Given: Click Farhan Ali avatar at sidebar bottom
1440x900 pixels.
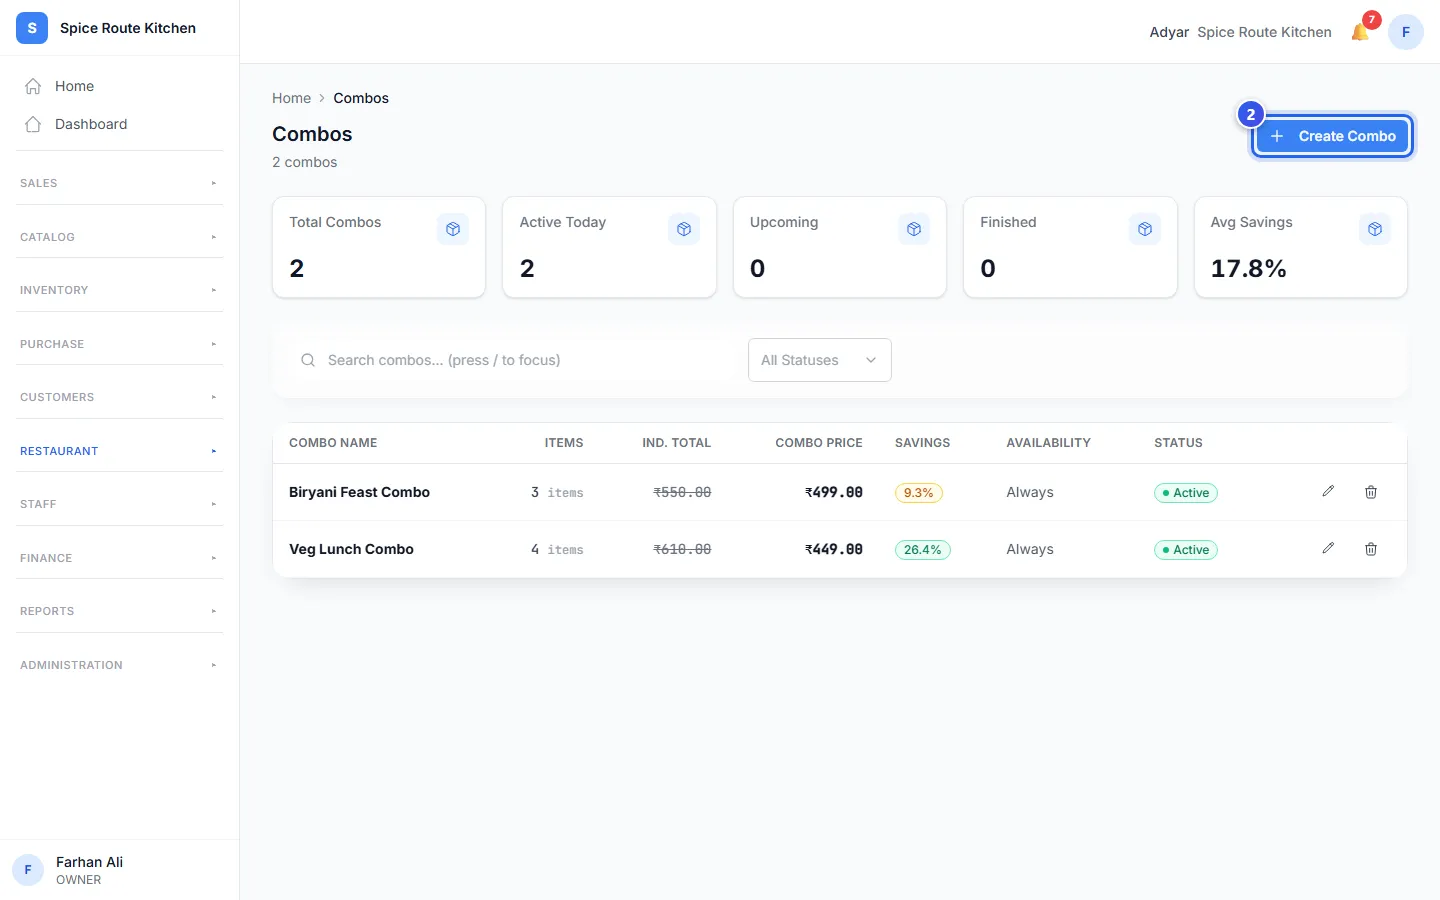Looking at the screenshot, I should (28, 870).
